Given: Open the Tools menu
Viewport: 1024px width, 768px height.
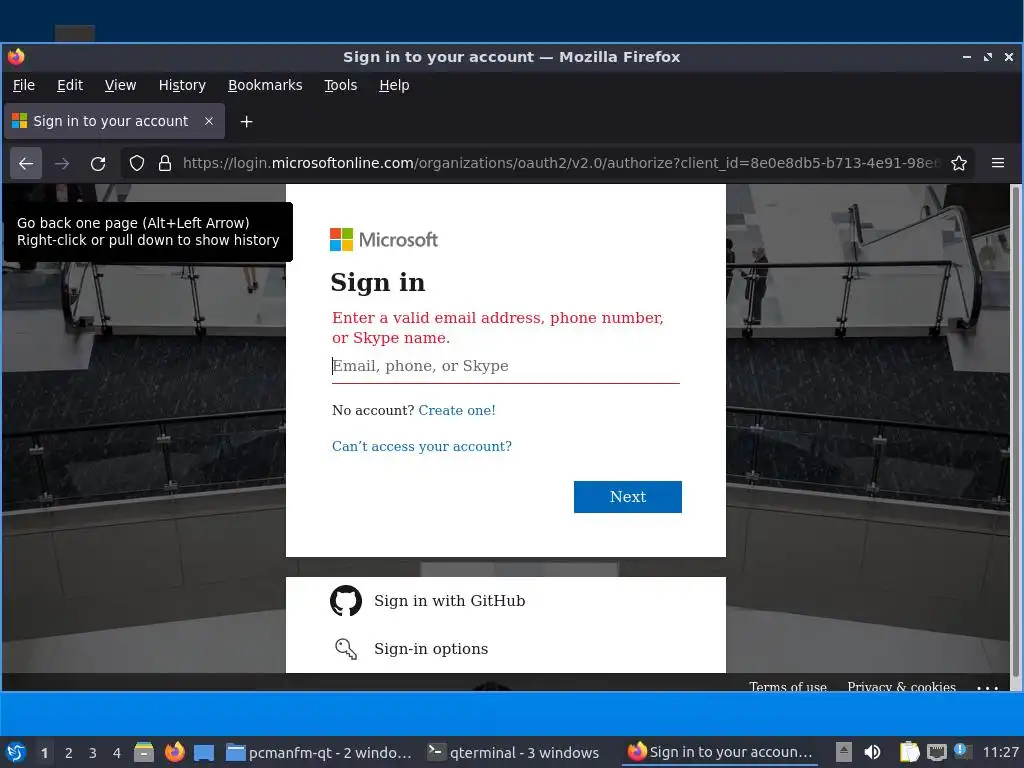Looking at the screenshot, I should coord(341,86).
